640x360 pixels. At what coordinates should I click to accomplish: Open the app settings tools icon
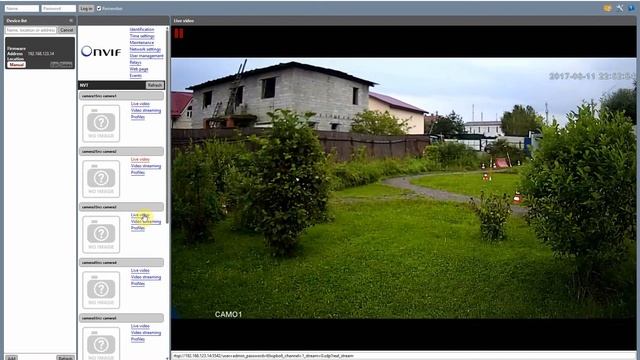point(620,8)
